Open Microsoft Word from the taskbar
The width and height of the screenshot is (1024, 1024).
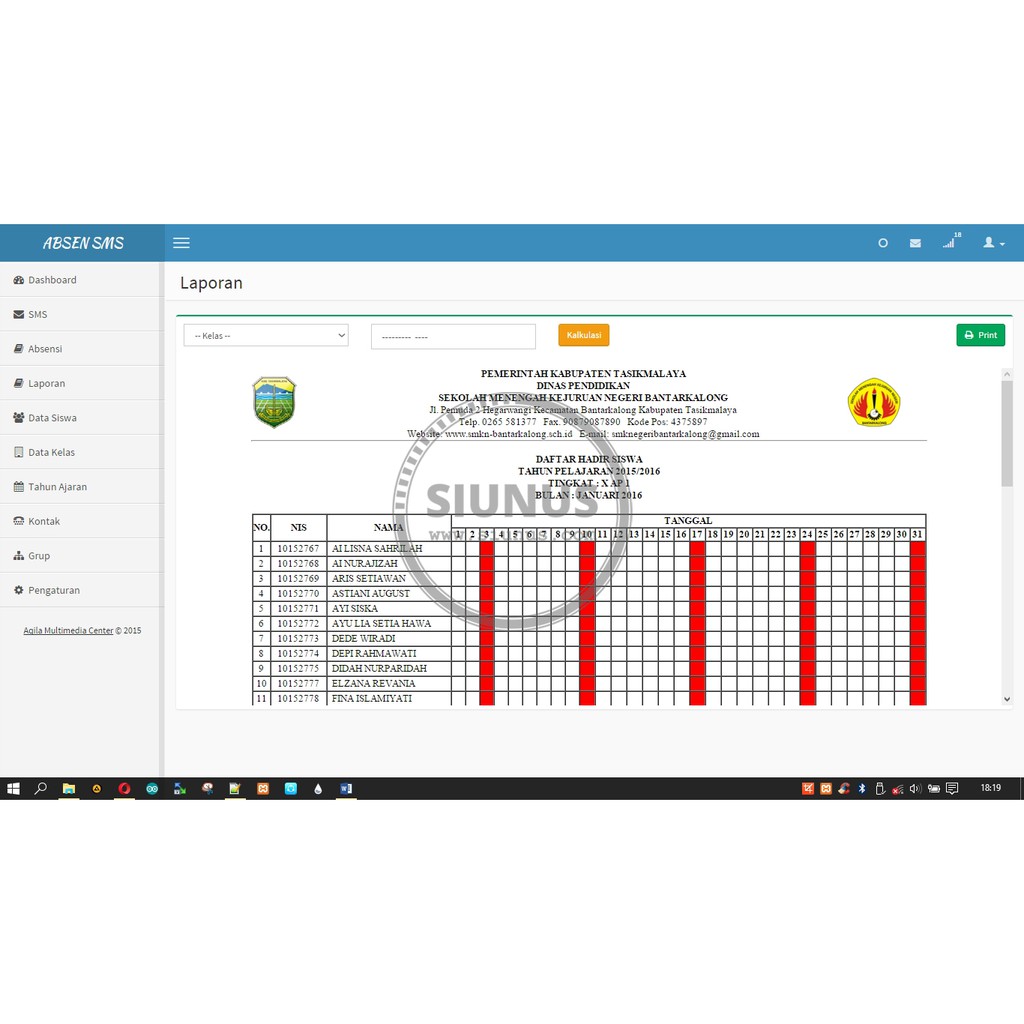(x=346, y=788)
